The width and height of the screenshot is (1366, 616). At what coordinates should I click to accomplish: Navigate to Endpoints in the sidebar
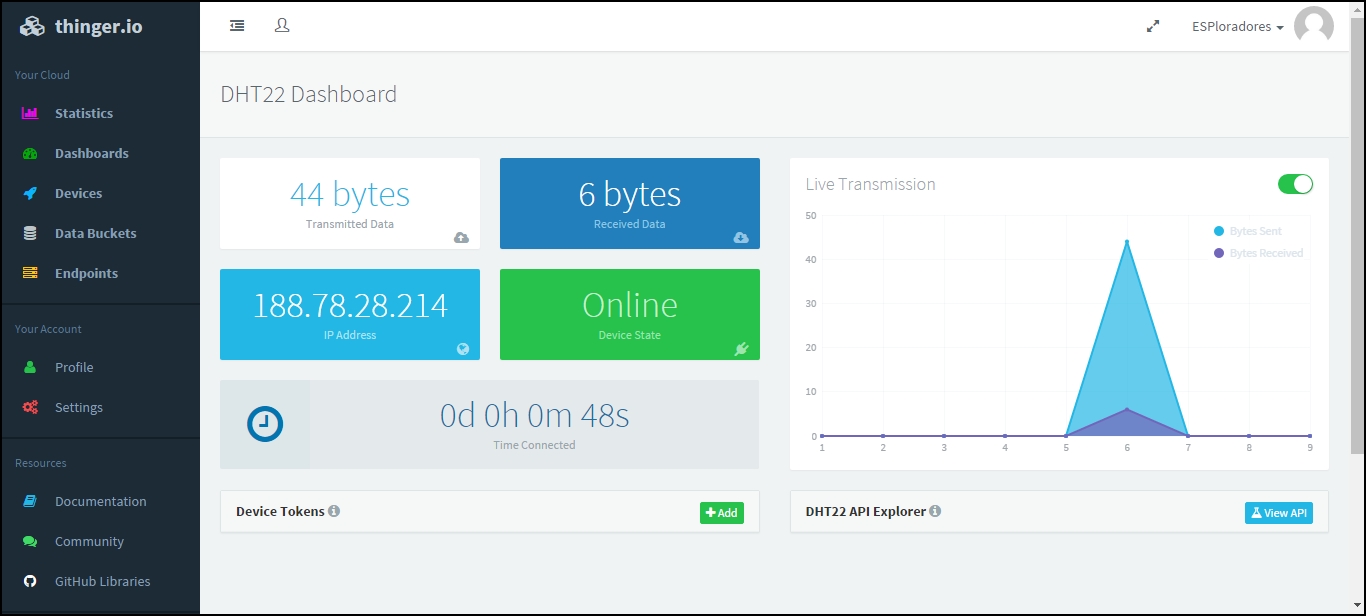(x=87, y=273)
